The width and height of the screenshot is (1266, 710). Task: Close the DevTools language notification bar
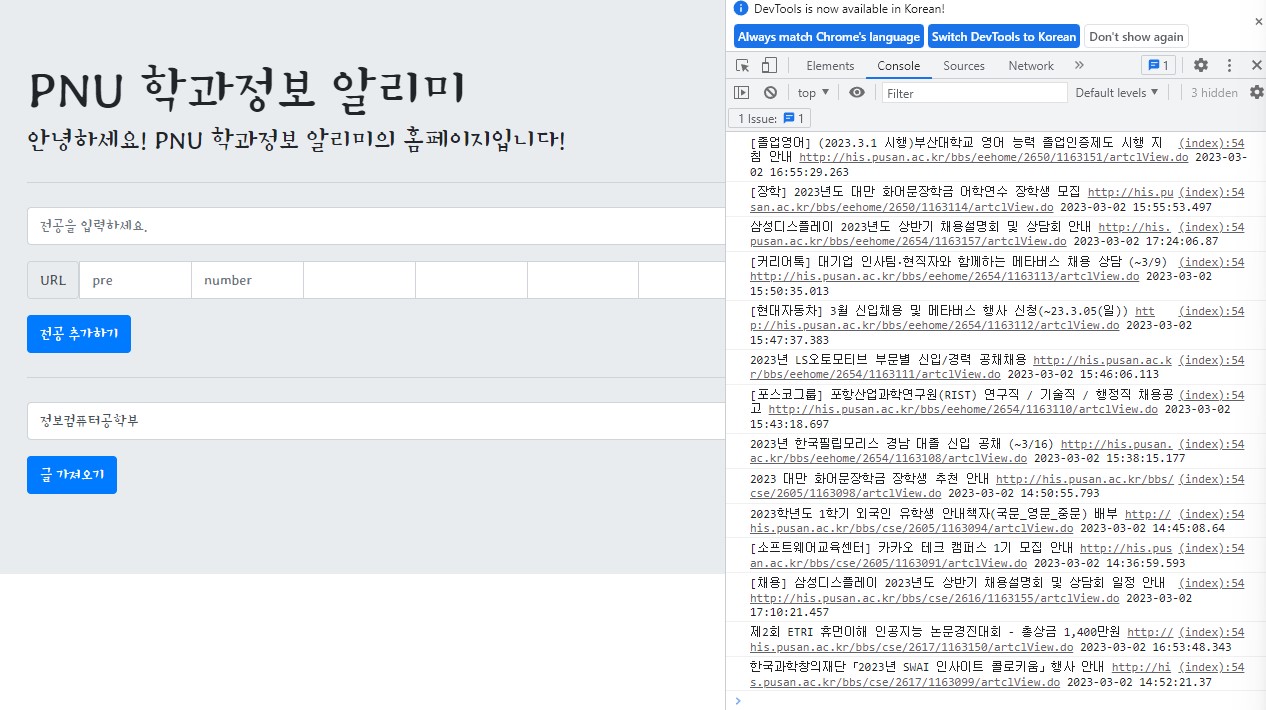point(1258,21)
